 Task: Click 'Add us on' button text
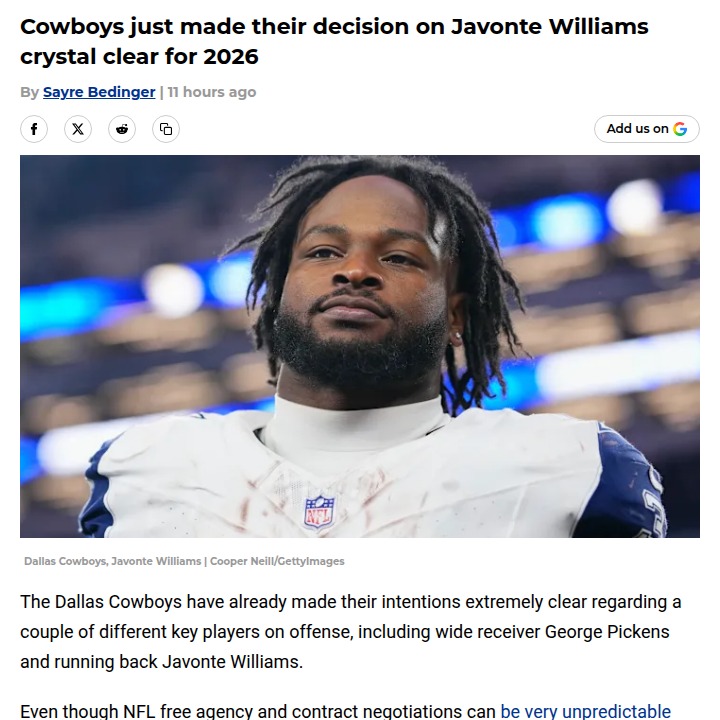point(637,129)
